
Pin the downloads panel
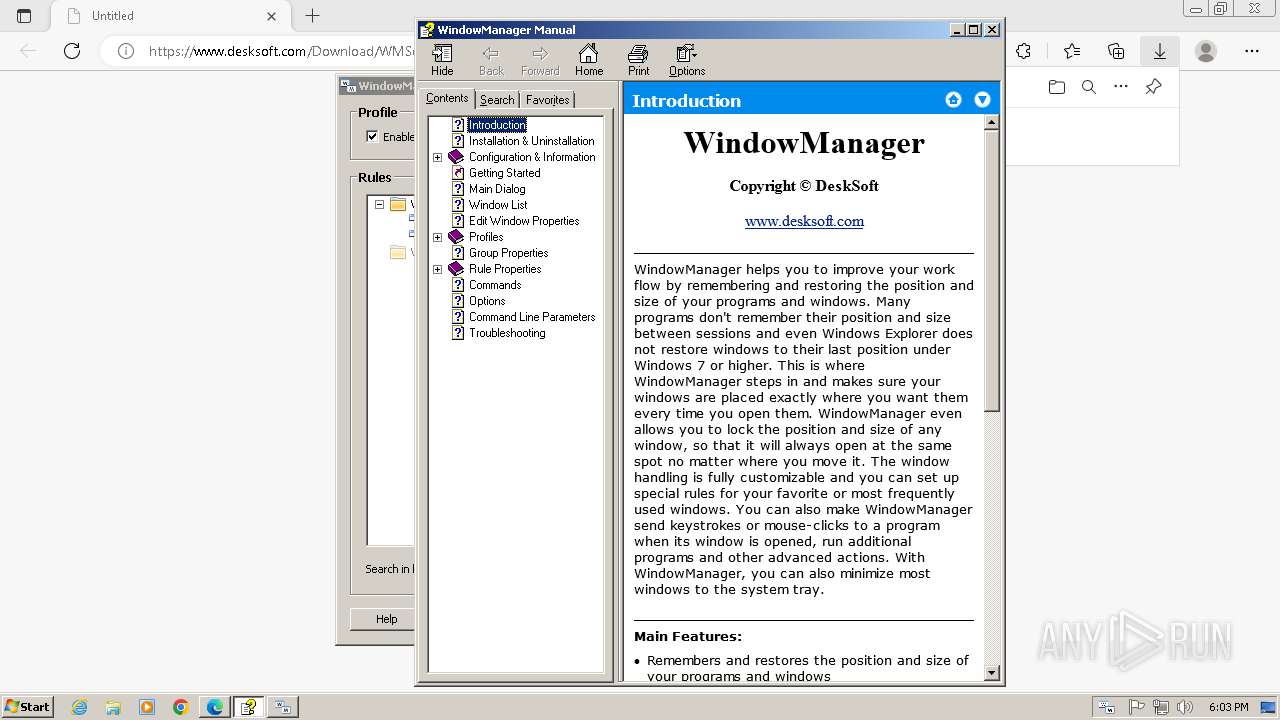(1153, 87)
